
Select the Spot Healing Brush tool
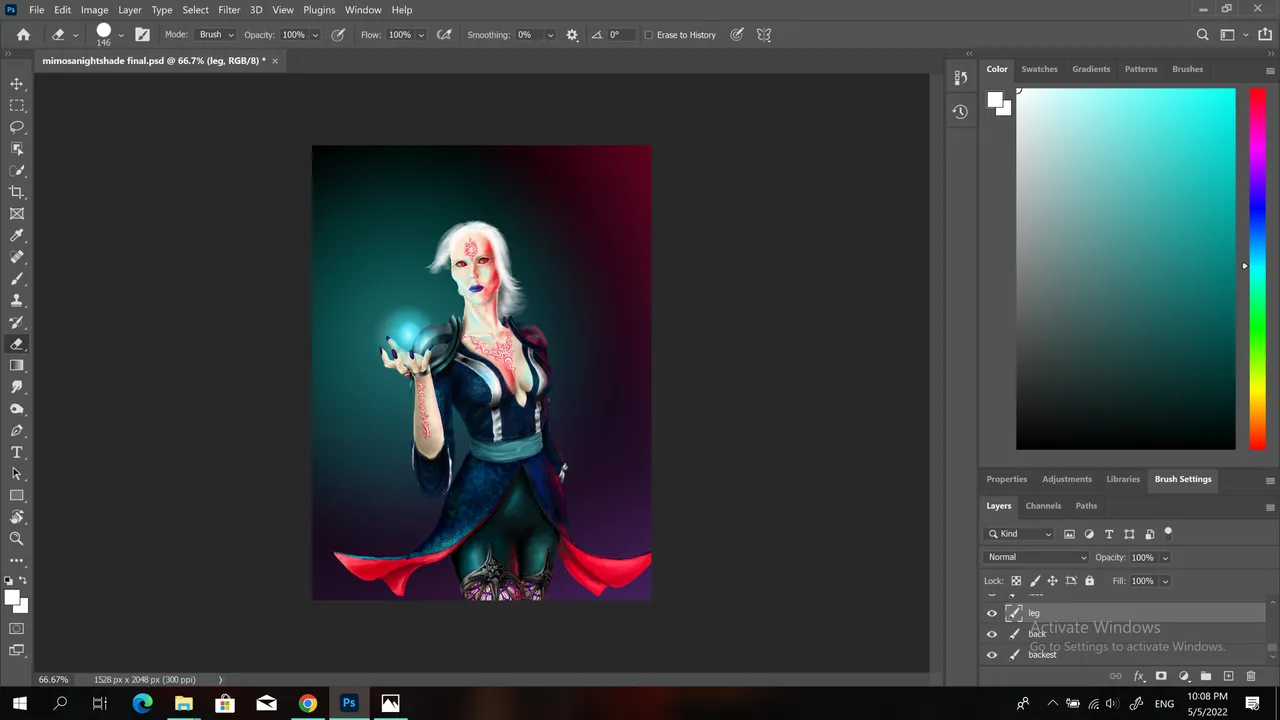pos(17,257)
